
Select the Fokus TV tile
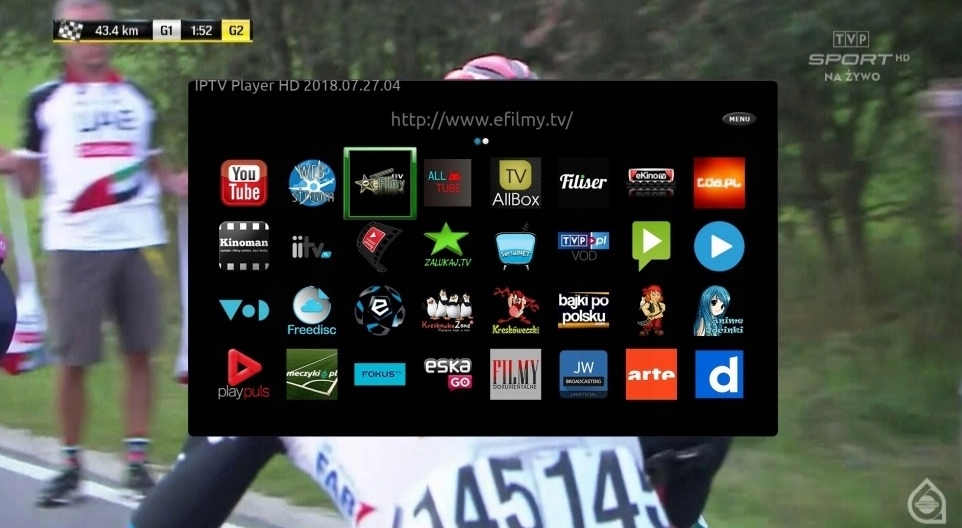pyautogui.click(x=379, y=374)
